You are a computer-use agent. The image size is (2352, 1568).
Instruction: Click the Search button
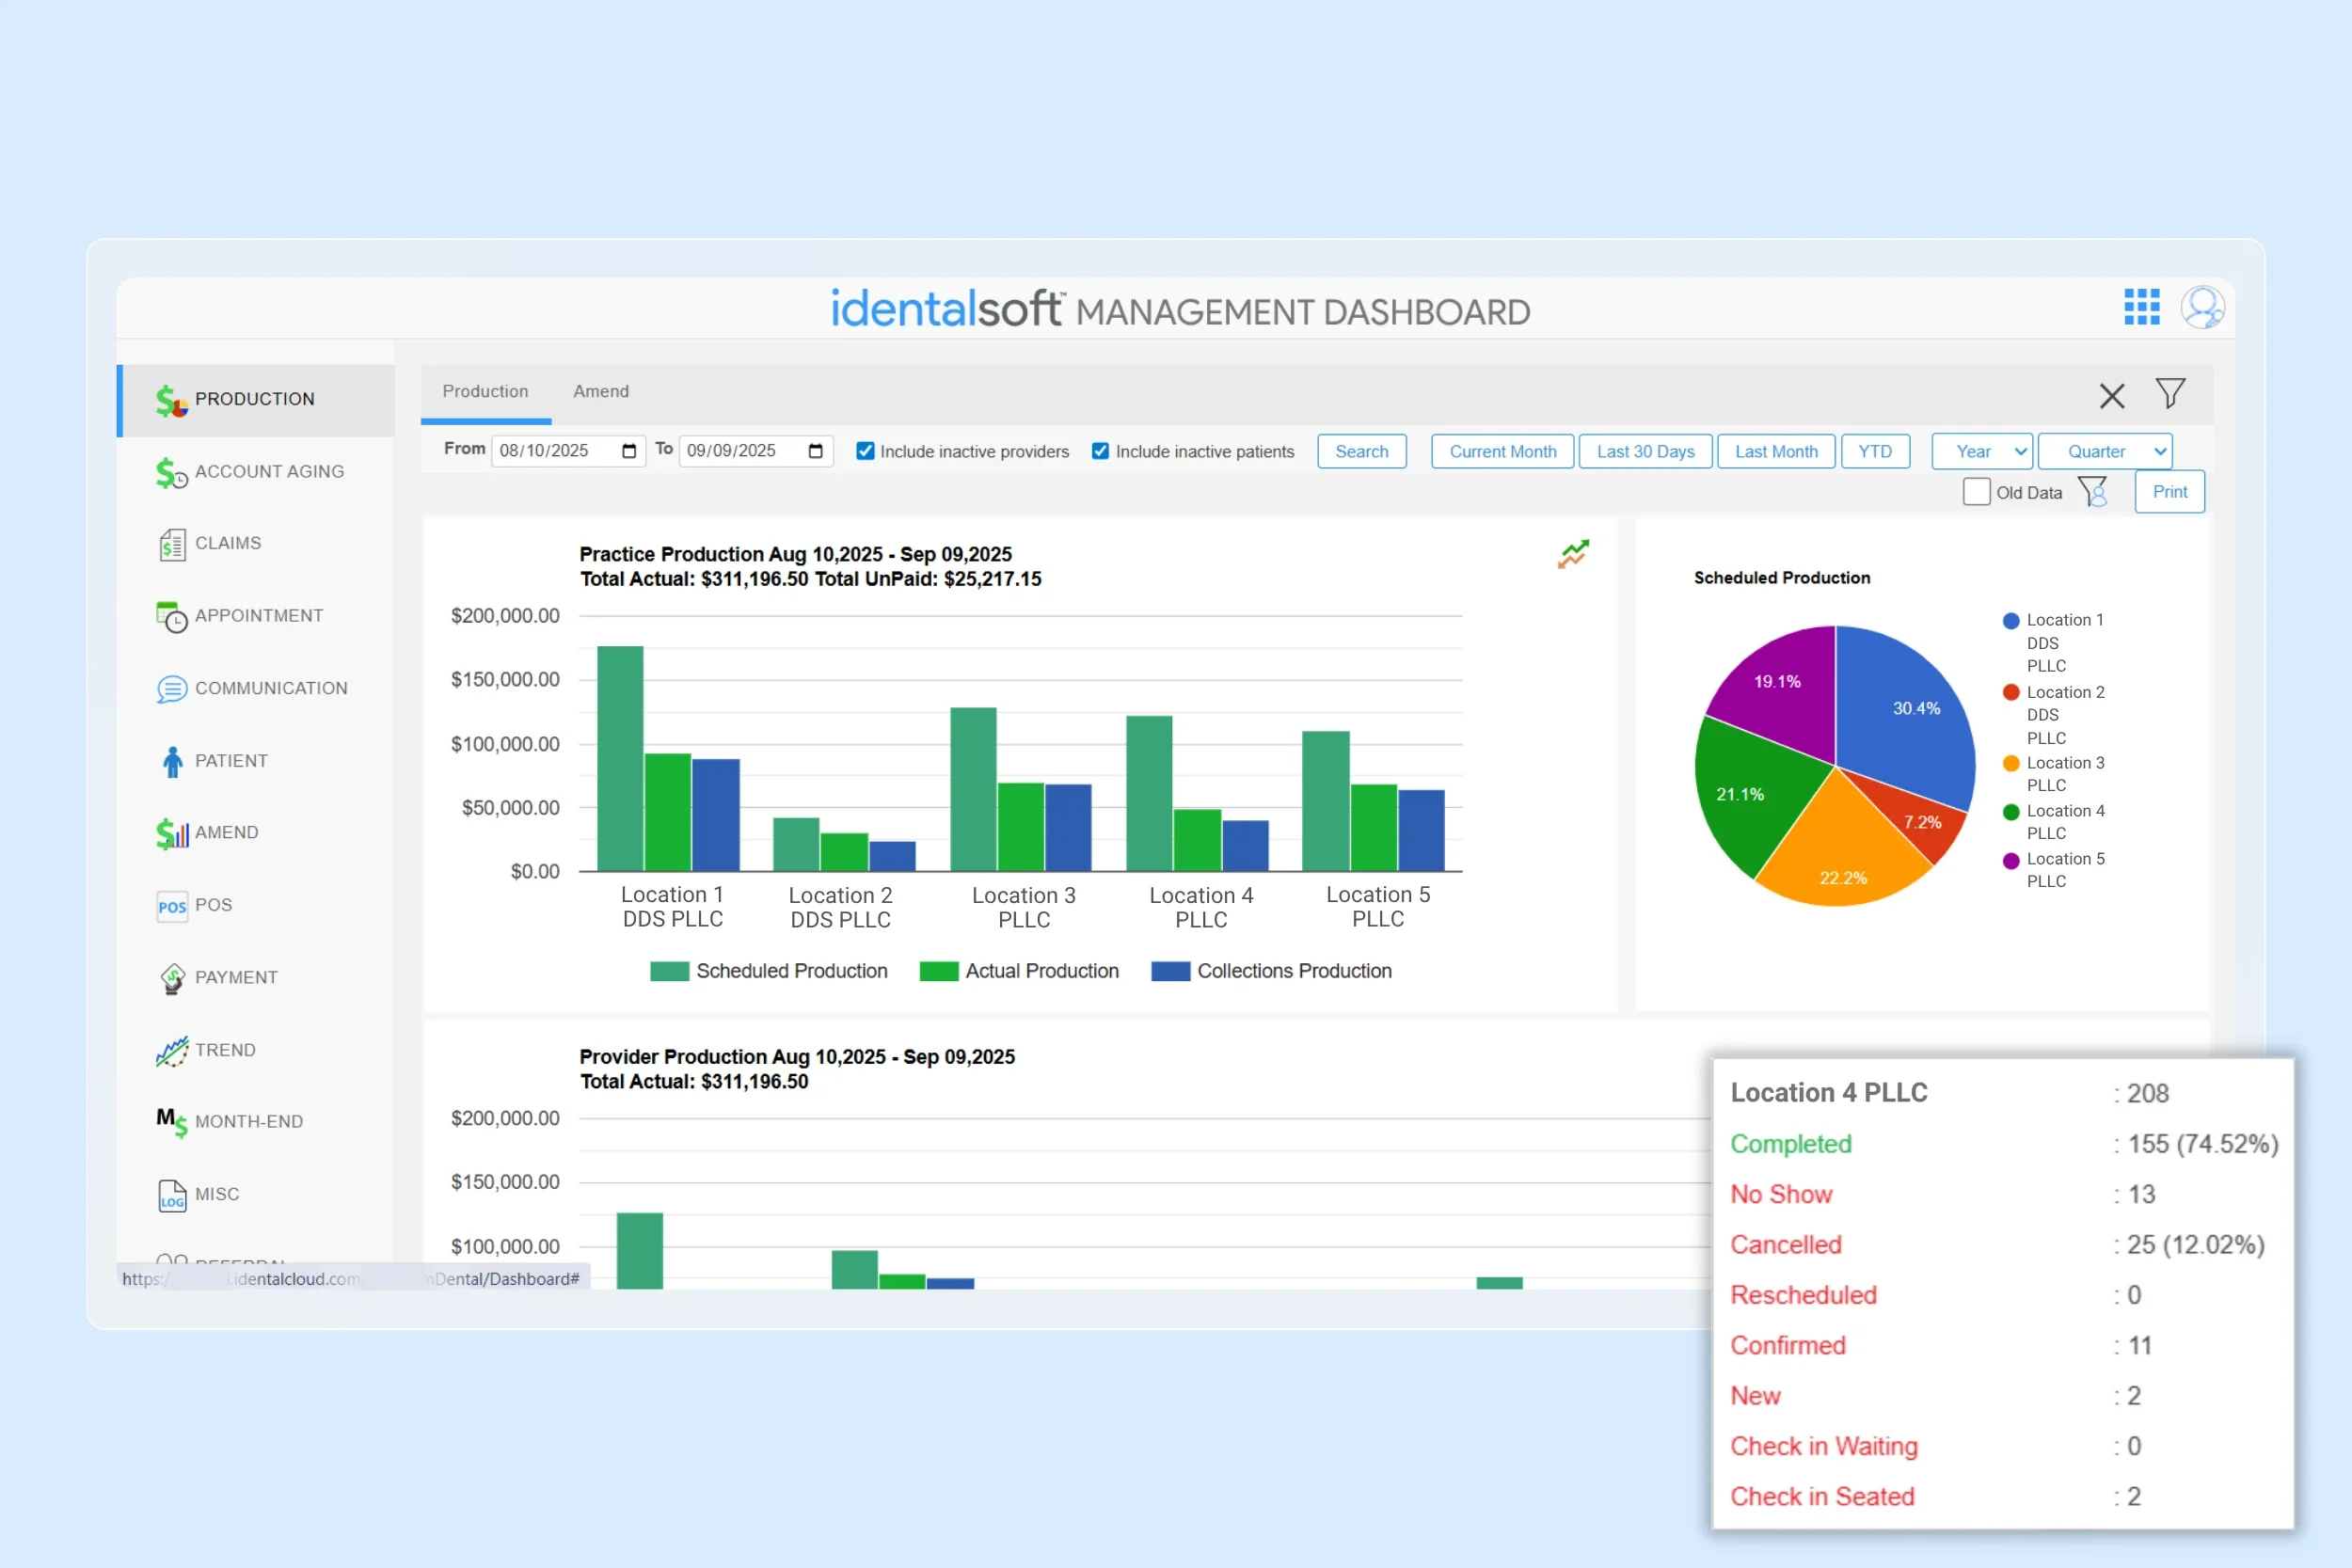click(1361, 451)
